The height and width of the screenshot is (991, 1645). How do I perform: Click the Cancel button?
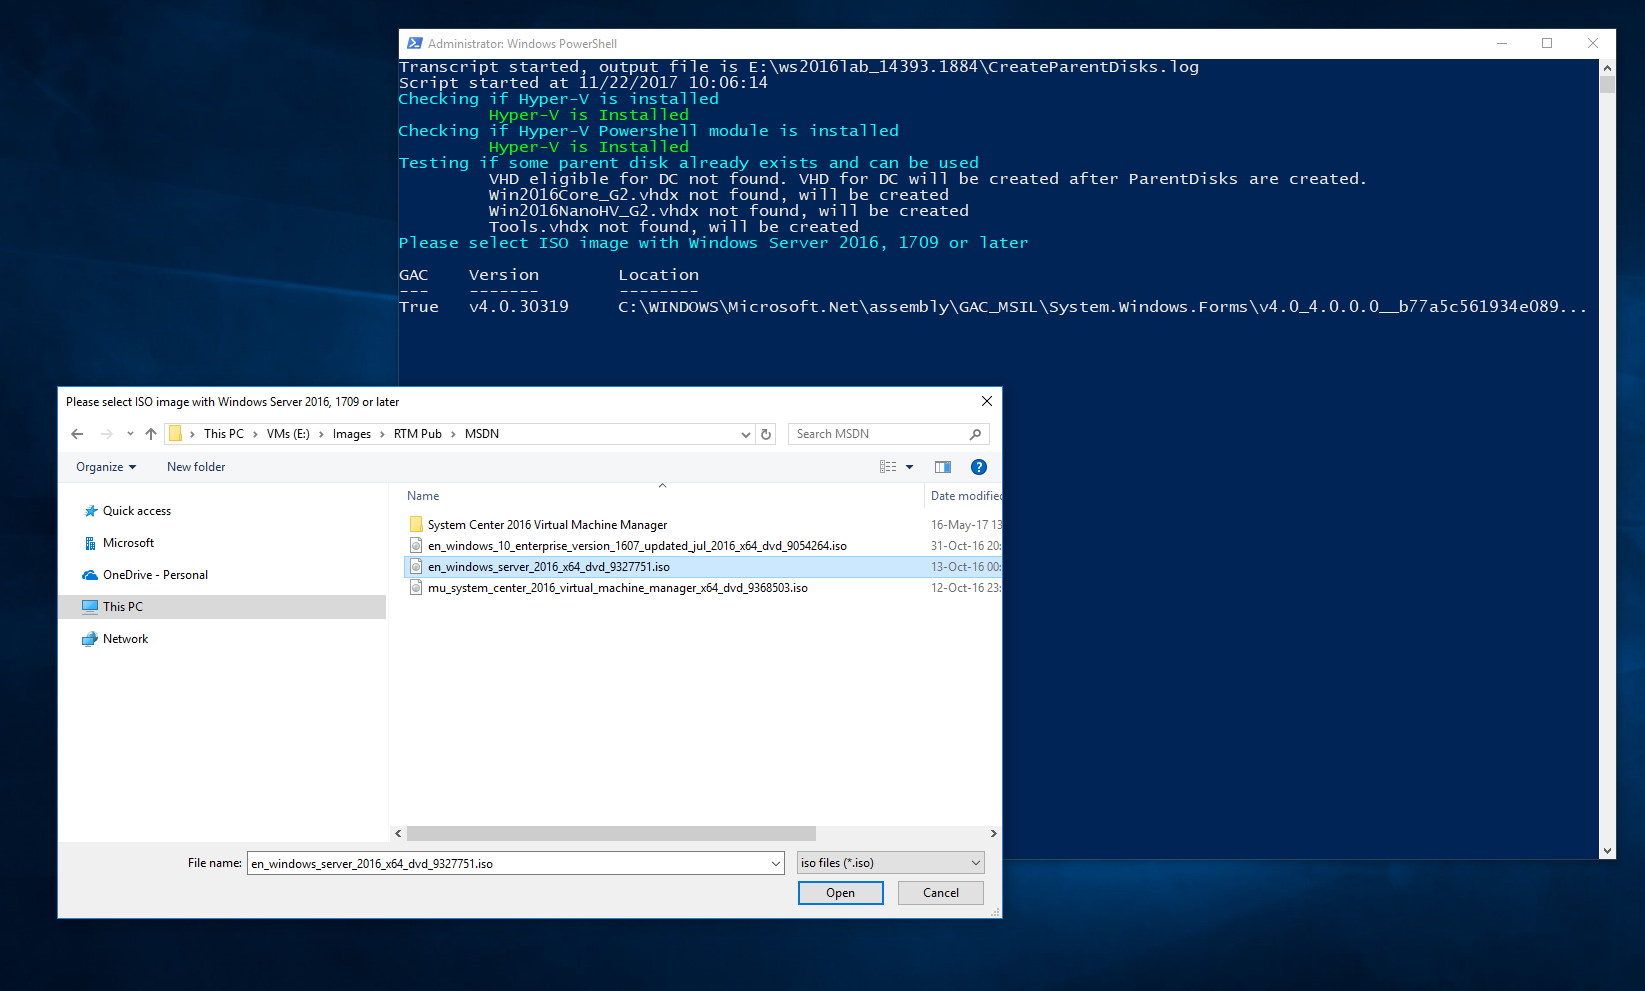(941, 893)
